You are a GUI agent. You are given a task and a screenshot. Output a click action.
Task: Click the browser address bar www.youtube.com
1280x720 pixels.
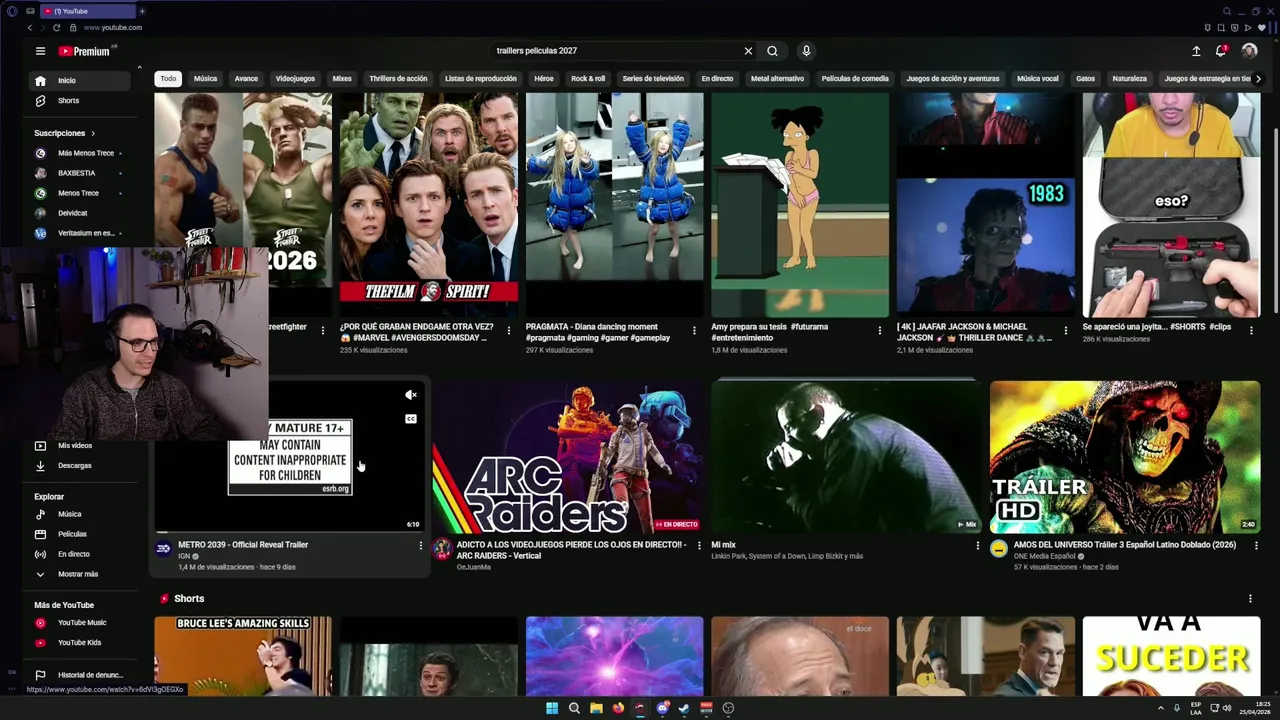click(113, 28)
